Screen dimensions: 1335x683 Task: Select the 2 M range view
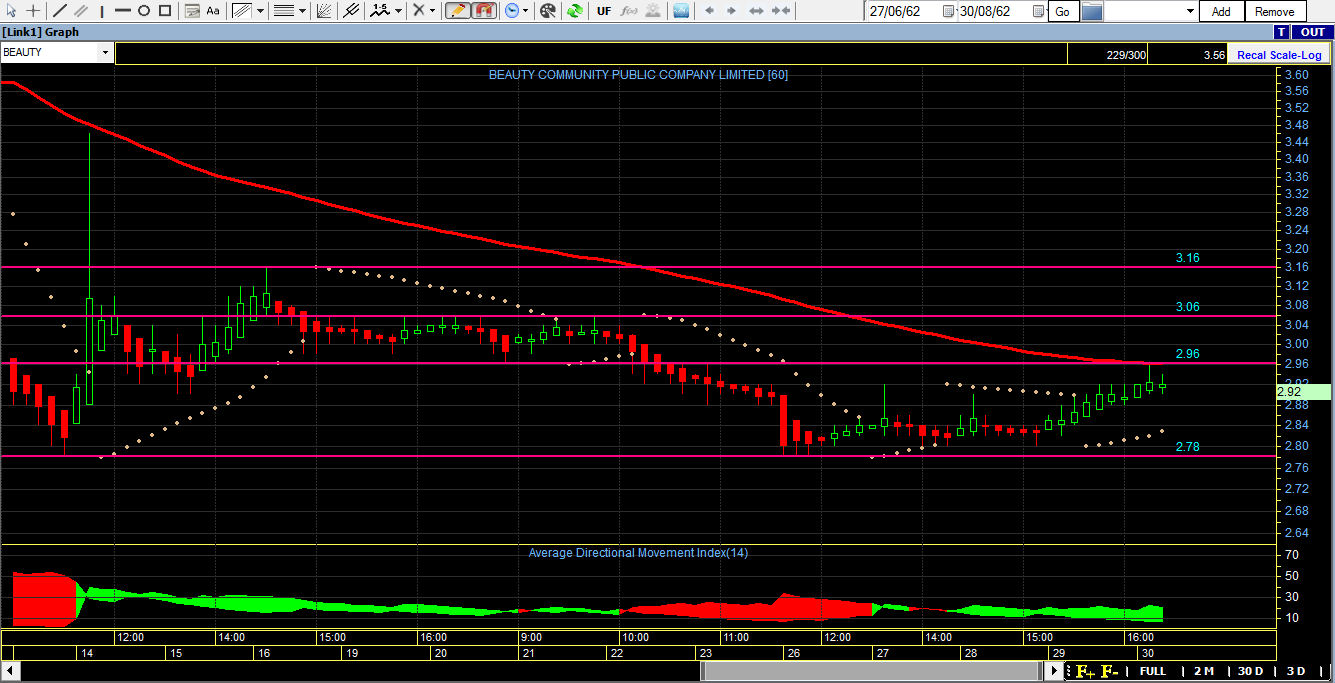click(x=1204, y=671)
